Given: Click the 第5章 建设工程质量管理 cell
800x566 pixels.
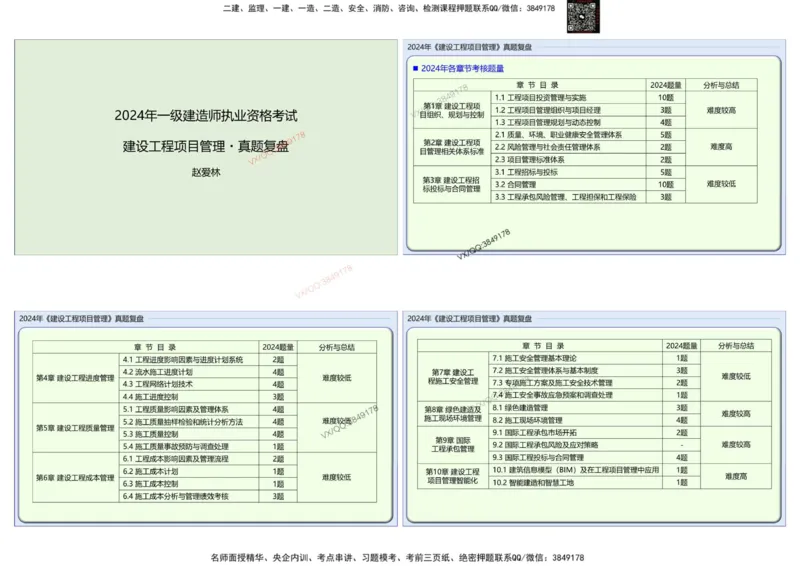Looking at the screenshot, I should click(x=76, y=428).
